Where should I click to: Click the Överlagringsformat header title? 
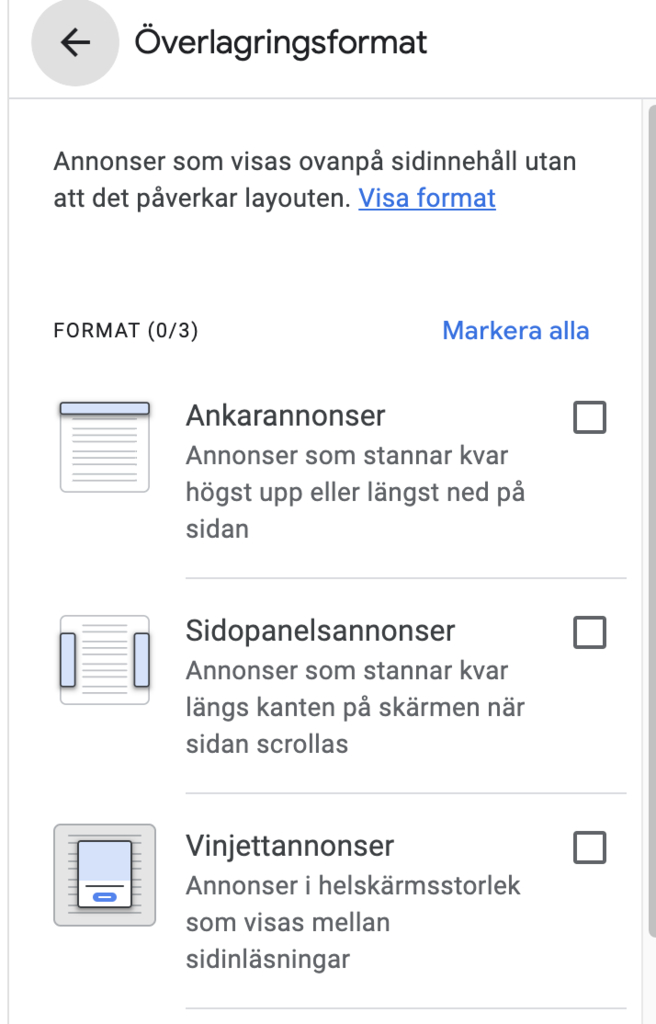coord(281,43)
